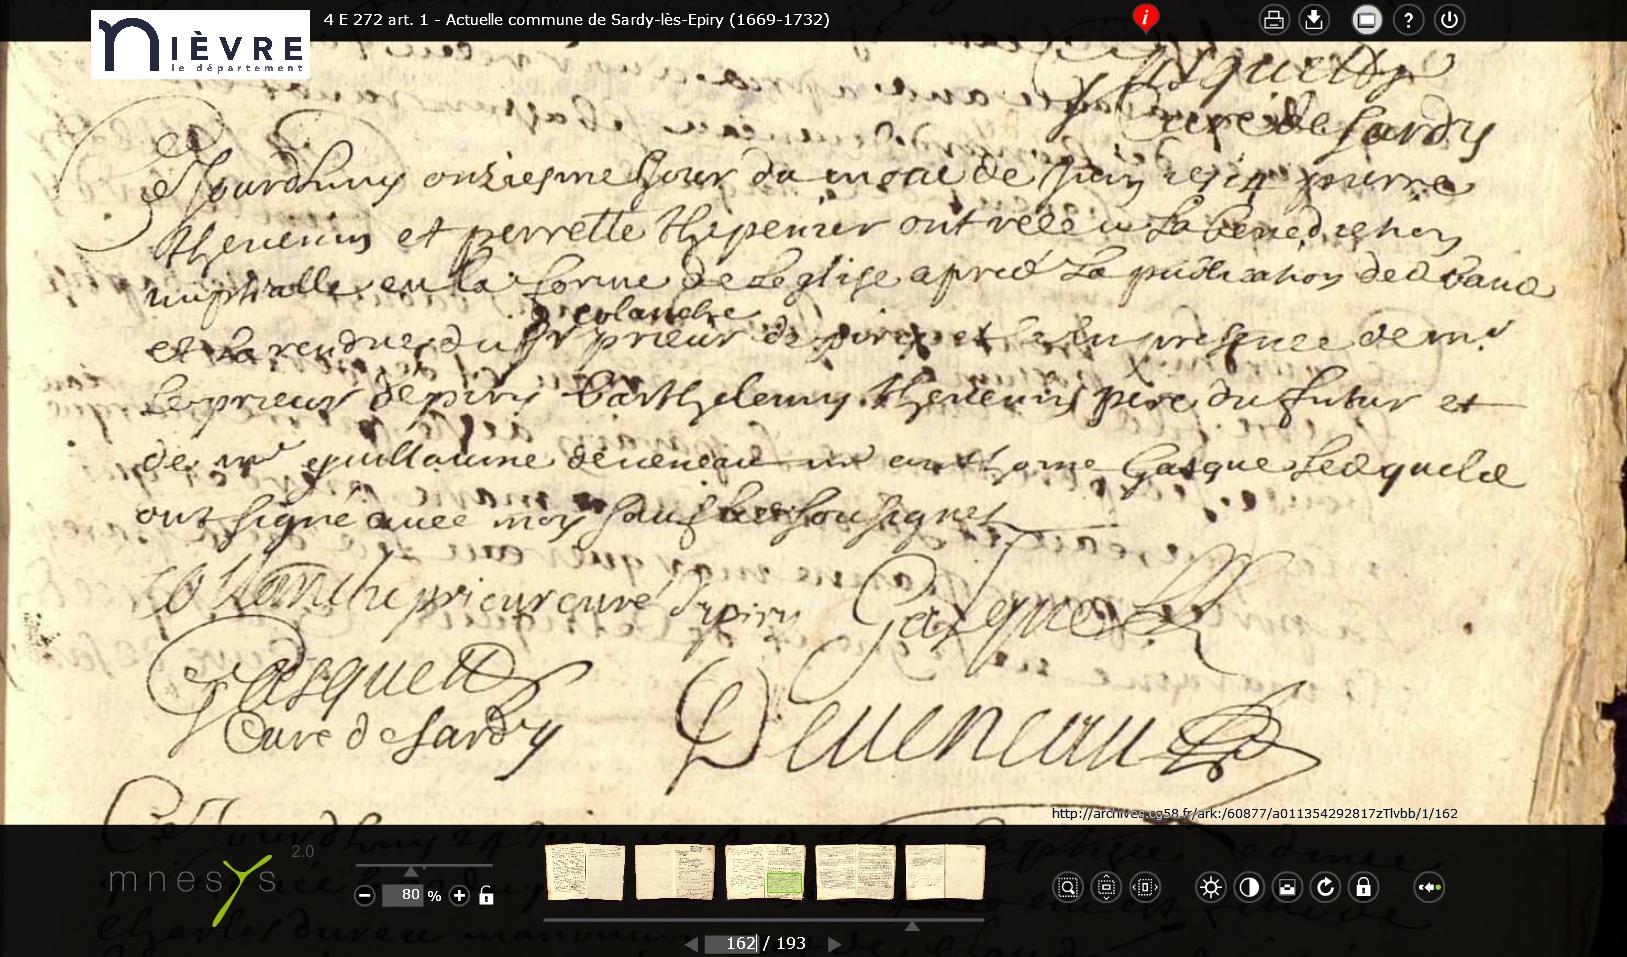Open the help question mark
The image size is (1627, 957).
tap(1408, 20)
